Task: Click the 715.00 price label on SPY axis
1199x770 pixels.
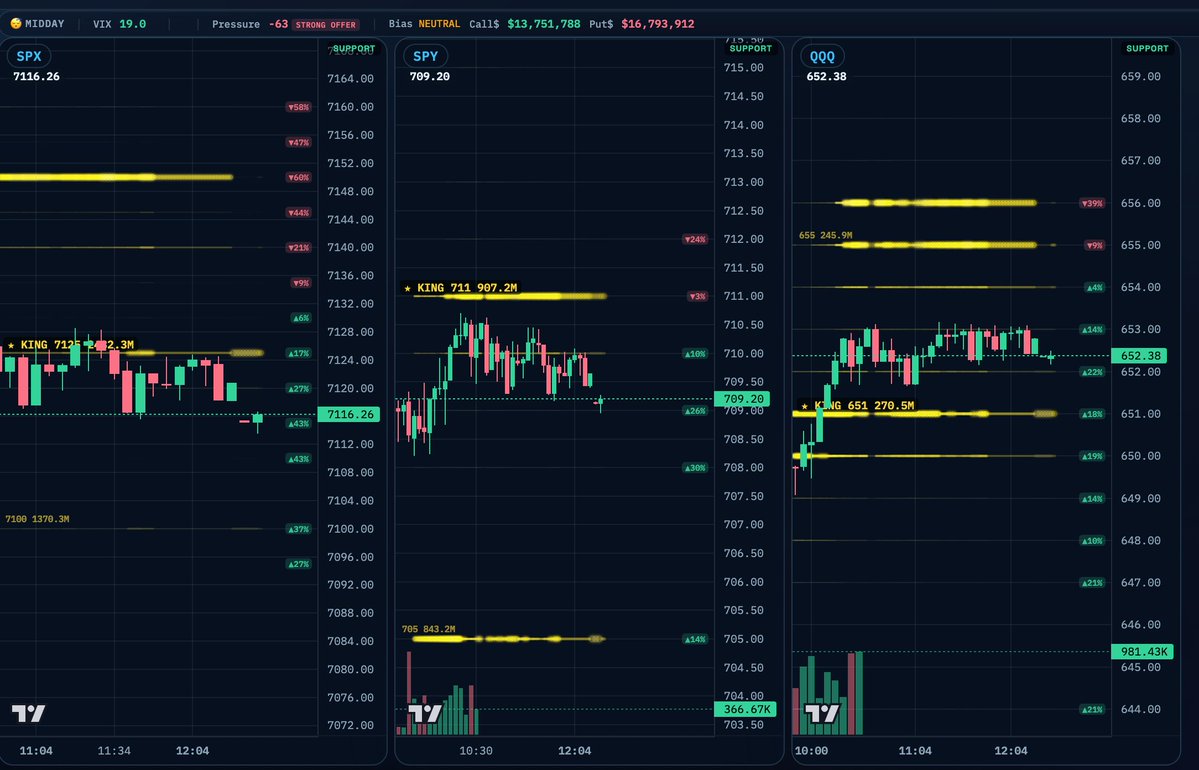Action: click(743, 67)
